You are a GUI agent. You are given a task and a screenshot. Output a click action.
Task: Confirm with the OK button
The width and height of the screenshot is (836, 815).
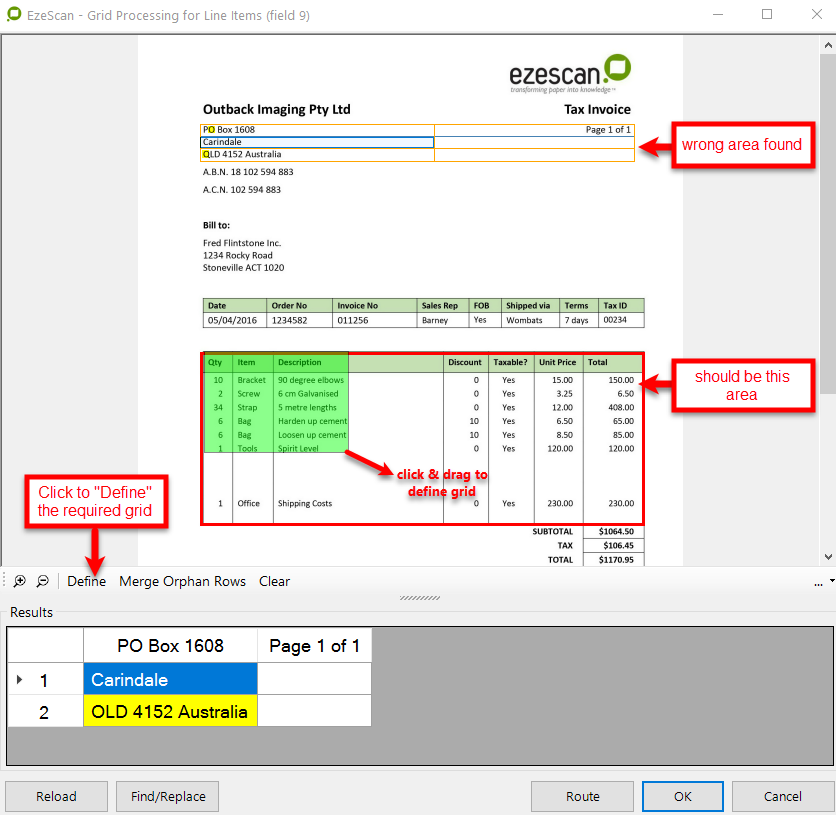click(x=682, y=796)
